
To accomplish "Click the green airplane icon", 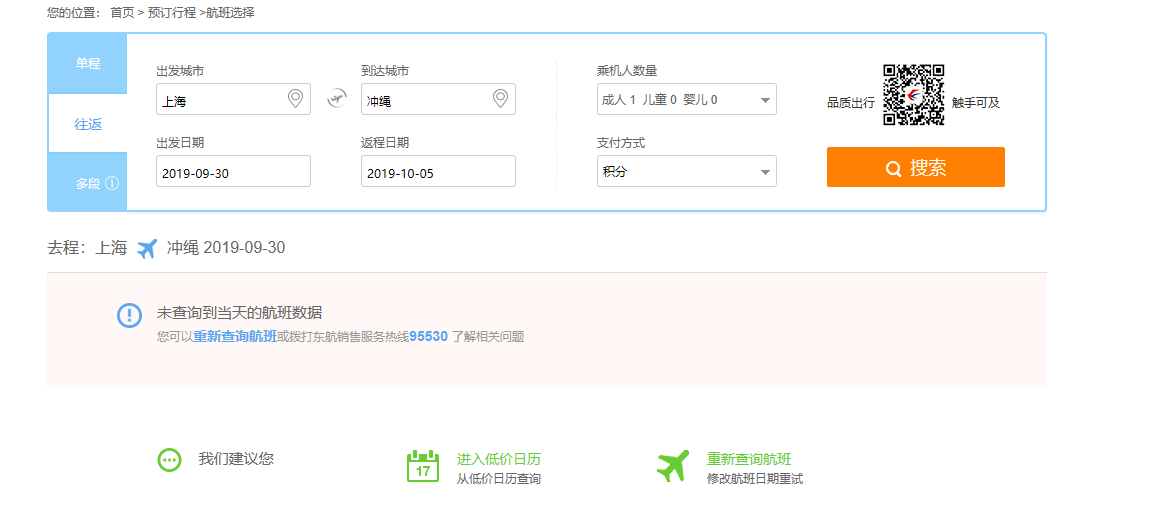I will pyautogui.click(x=673, y=466).
